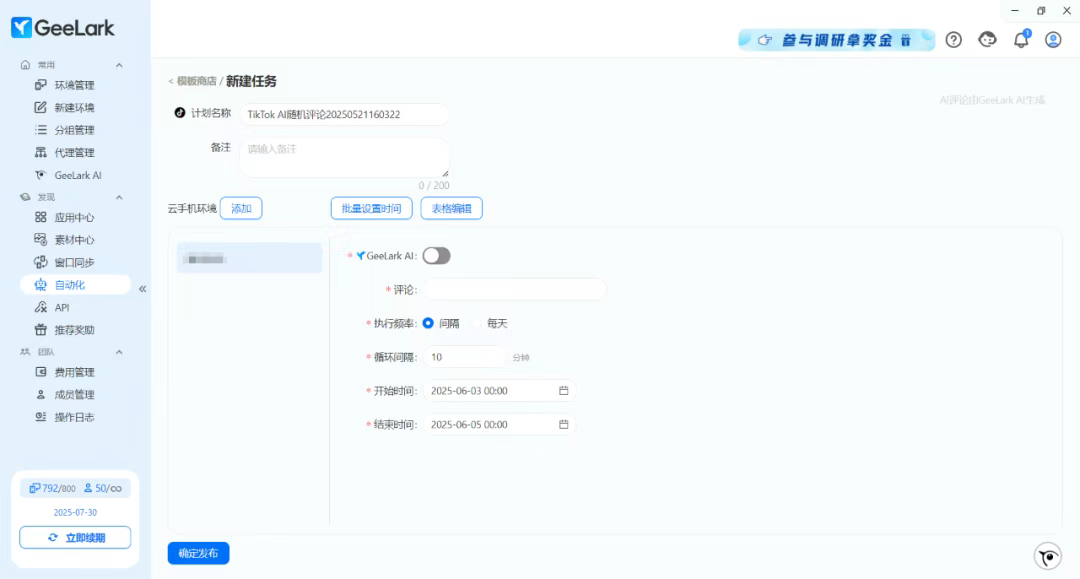
Task: Click the 评论 comment input field
Action: 516,290
